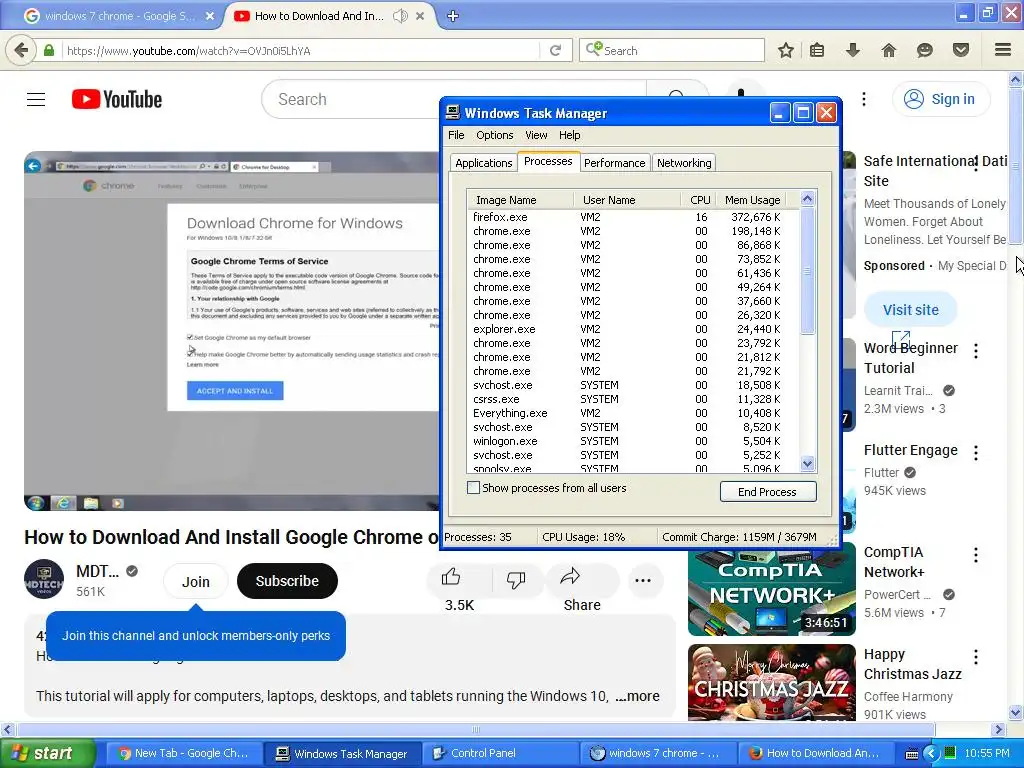The width and height of the screenshot is (1024, 768).
Task: Open YouTube settings three-dot menu beside Sign in
Action: [864, 99]
